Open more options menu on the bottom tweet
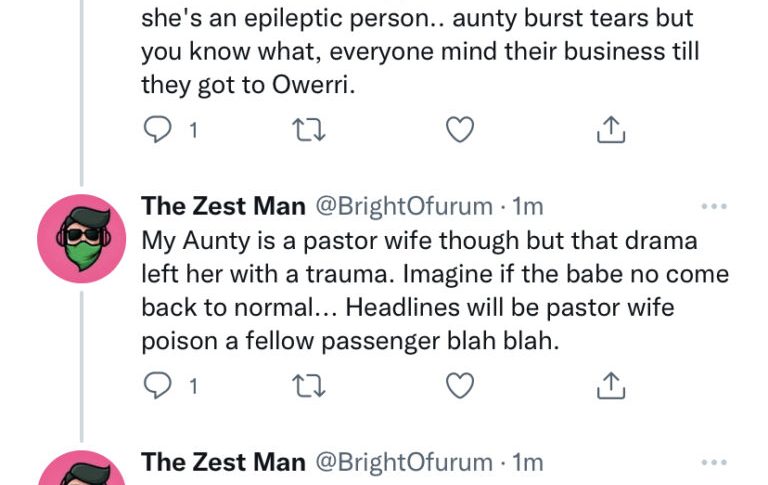Image resolution: width=768 pixels, height=485 pixels. click(714, 462)
